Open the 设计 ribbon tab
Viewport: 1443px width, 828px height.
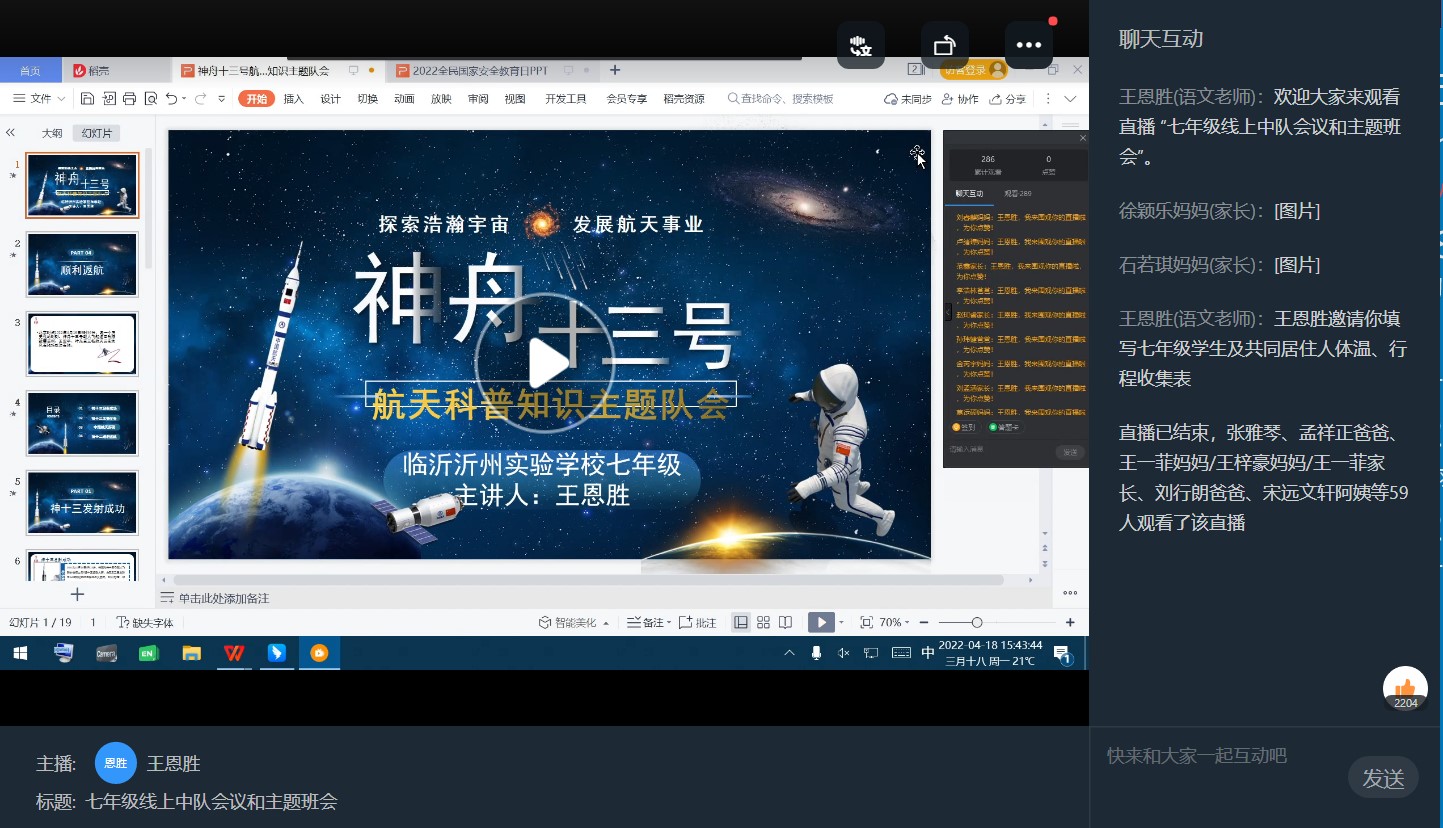[x=330, y=99]
